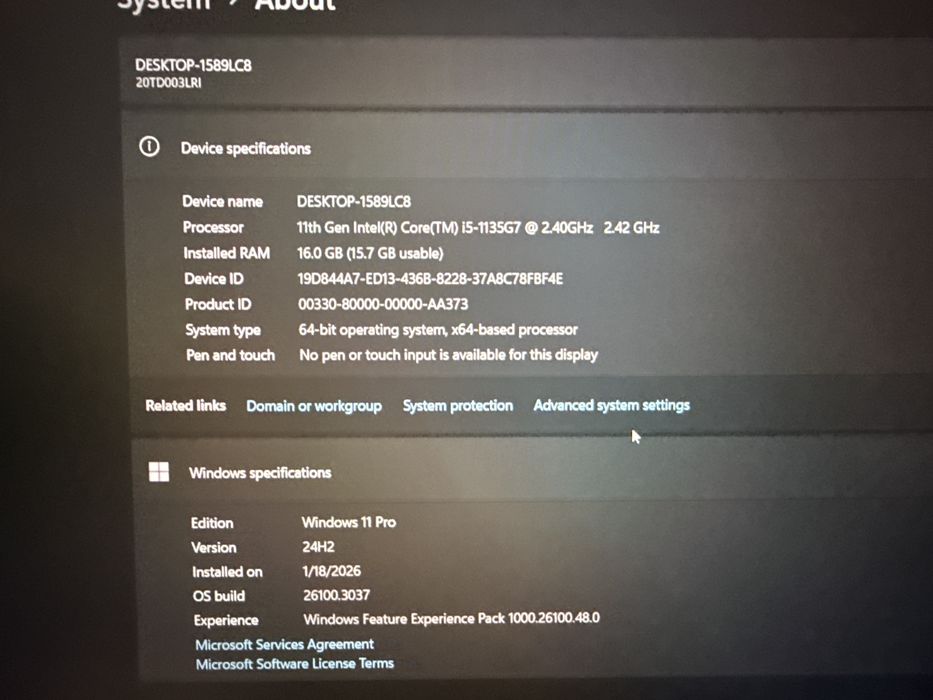
Task: Click the Device ID label
Action: pos(214,279)
